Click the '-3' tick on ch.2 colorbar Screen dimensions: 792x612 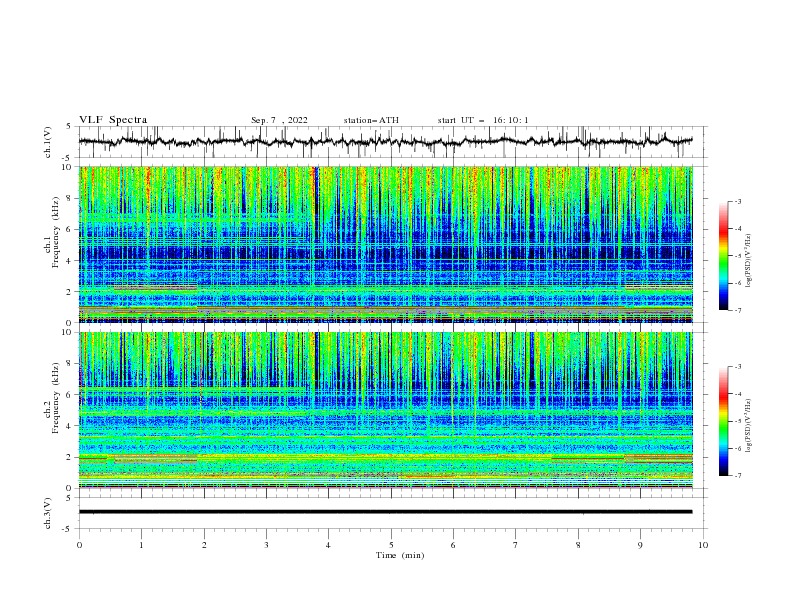[x=738, y=367]
